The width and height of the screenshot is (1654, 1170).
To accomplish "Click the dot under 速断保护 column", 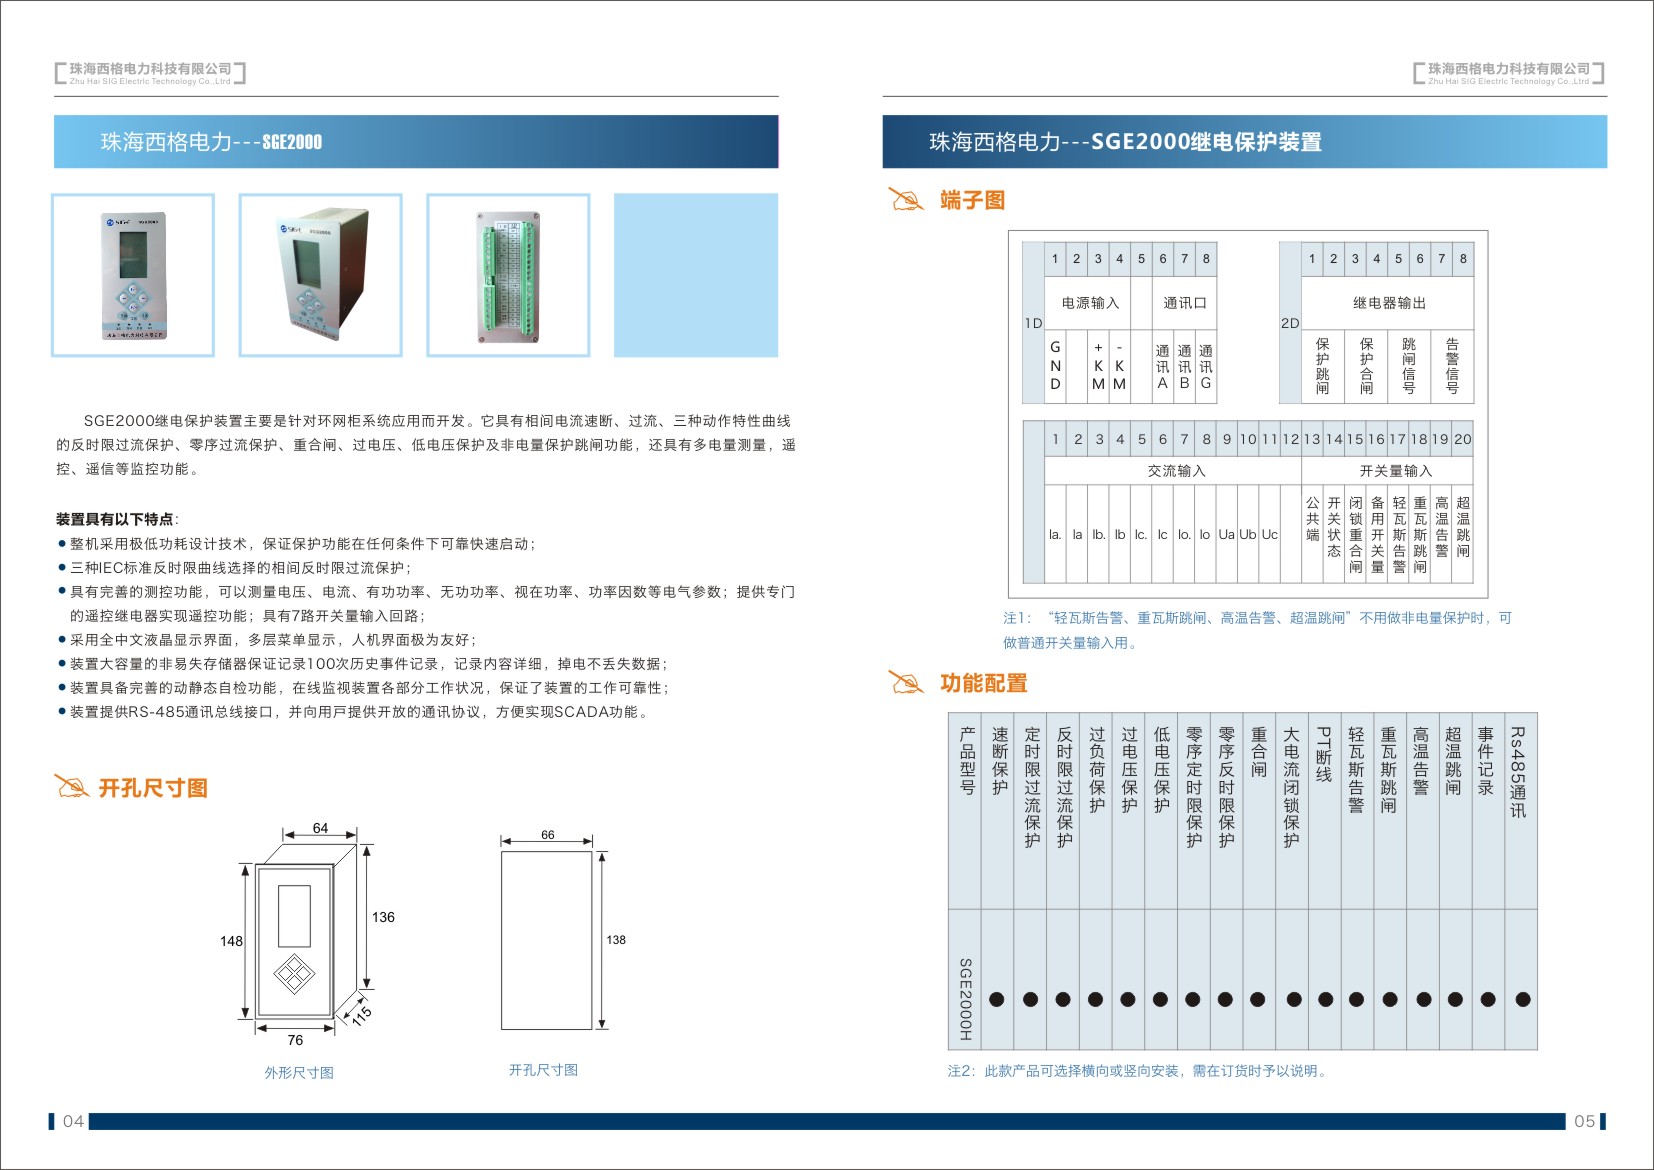I will [x=996, y=999].
